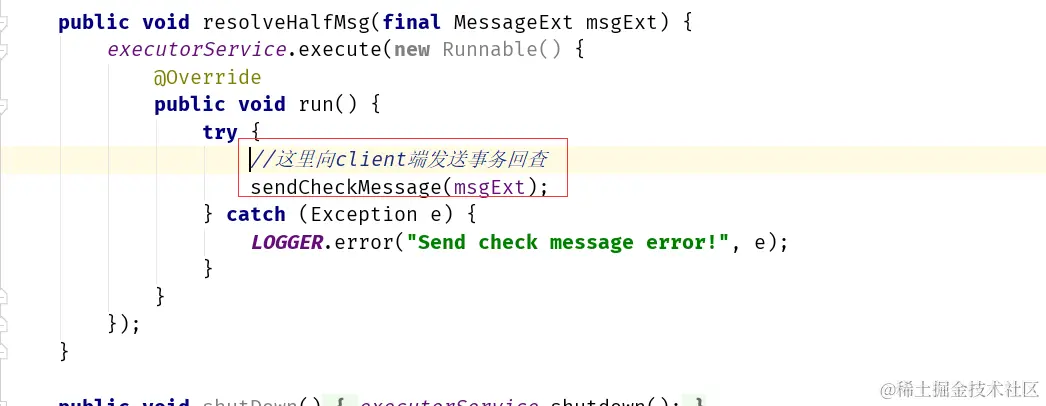Click the Runnable class name
The image size is (1046, 406).
coord(490,50)
